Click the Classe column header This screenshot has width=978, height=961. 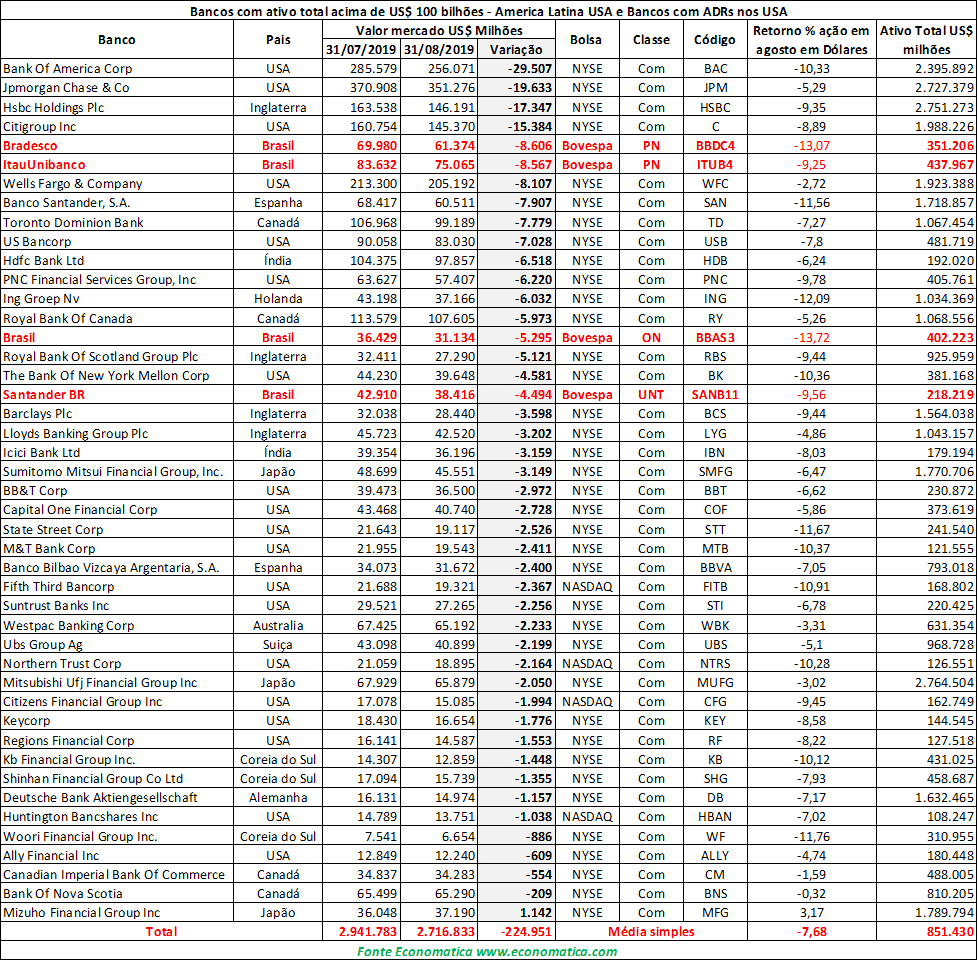pos(651,40)
